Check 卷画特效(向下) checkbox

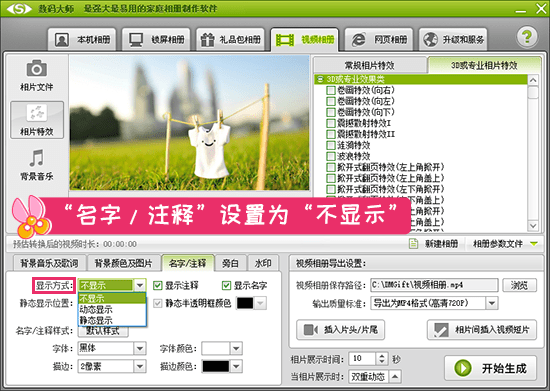pos(331,112)
